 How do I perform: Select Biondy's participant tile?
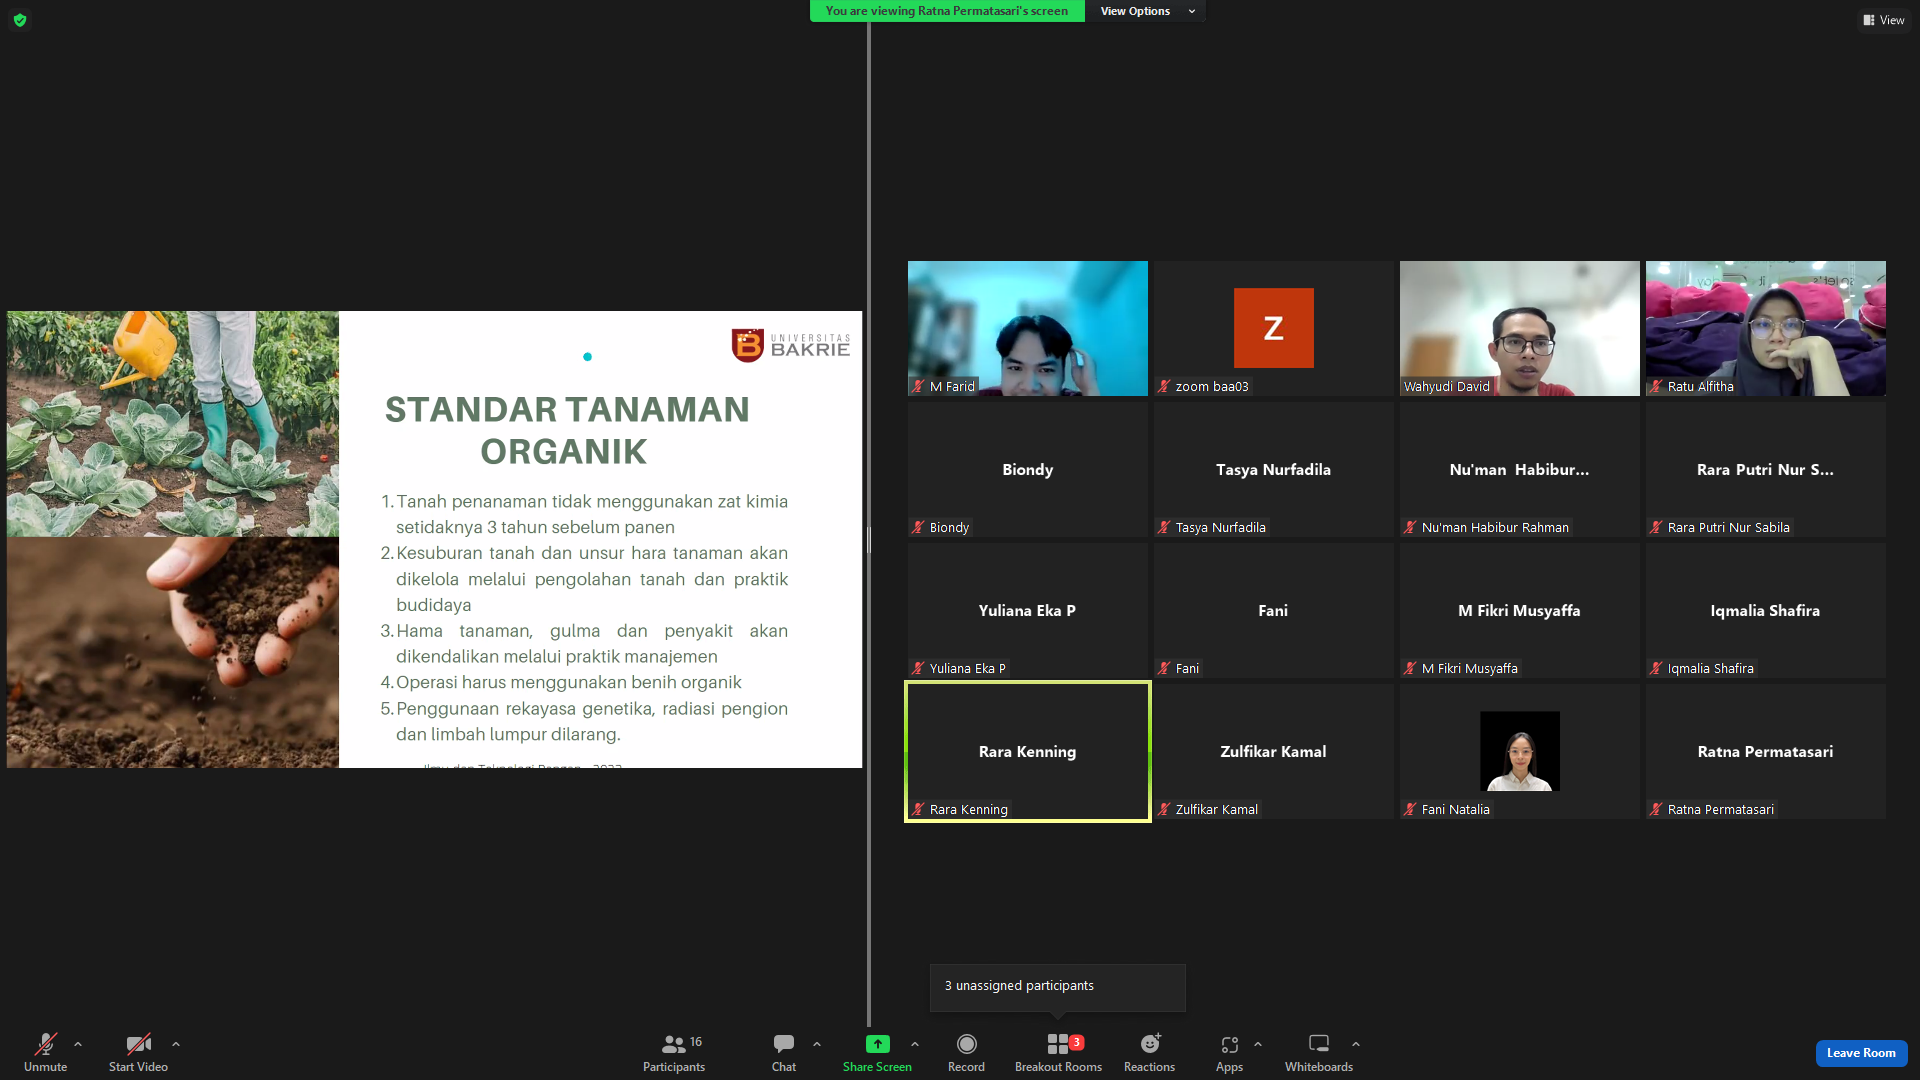point(1028,469)
